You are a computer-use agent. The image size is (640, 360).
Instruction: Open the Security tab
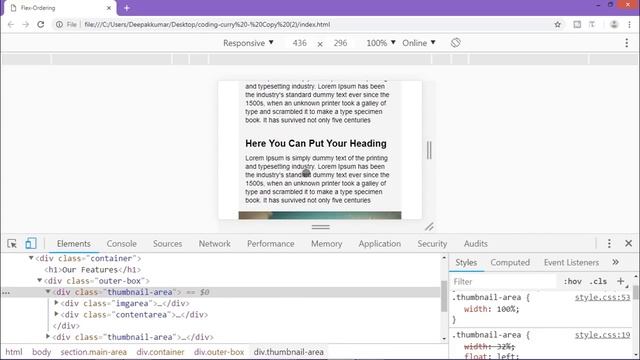click(x=432, y=244)
